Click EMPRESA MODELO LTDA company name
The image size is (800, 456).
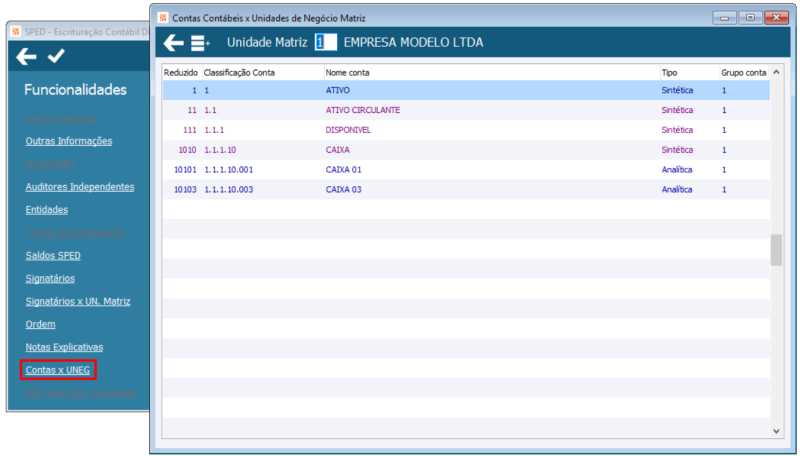(x=413, y=42)
